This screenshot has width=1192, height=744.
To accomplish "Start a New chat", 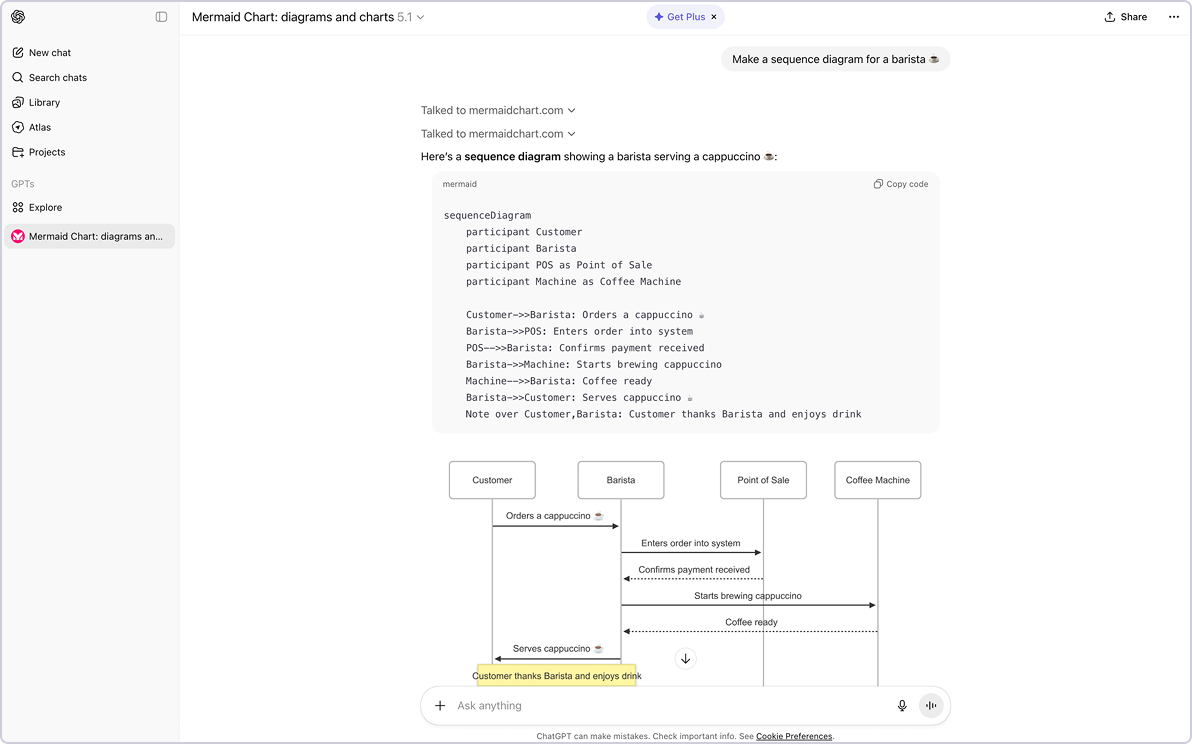I will coord(50,53).
